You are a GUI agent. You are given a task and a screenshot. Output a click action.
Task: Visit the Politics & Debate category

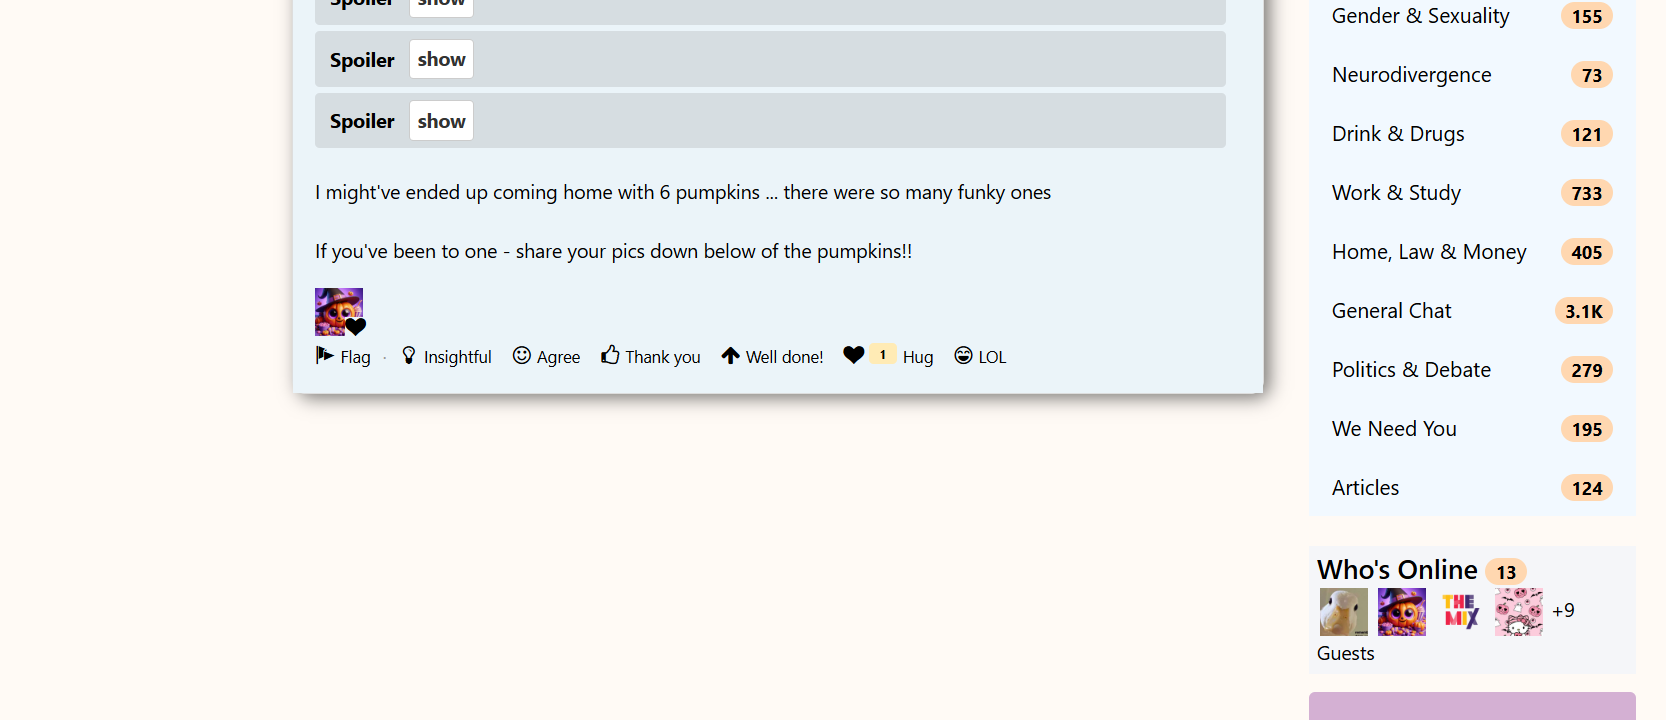click(x=1411, y=370)
